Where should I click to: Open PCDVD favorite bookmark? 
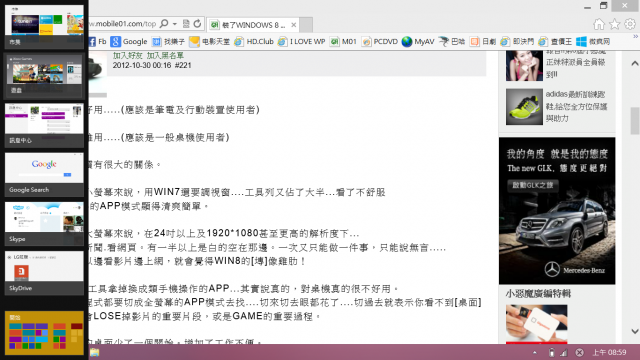click(x=380, y=41)
